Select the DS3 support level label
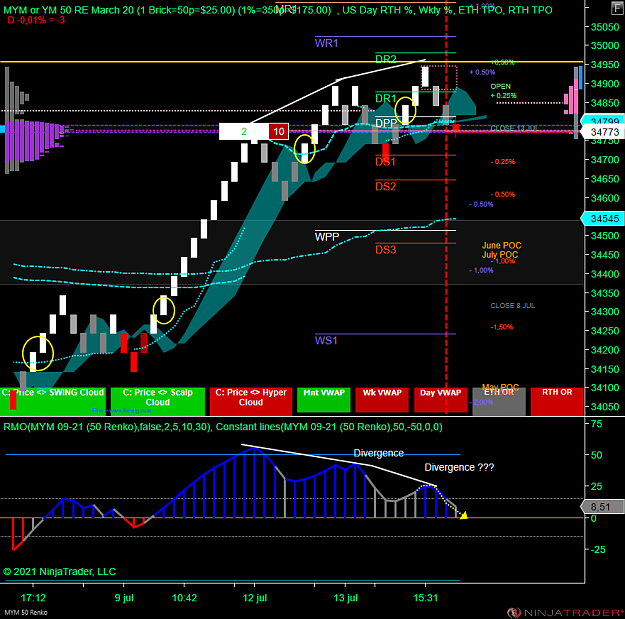625x619 pixels. [385, 250]
